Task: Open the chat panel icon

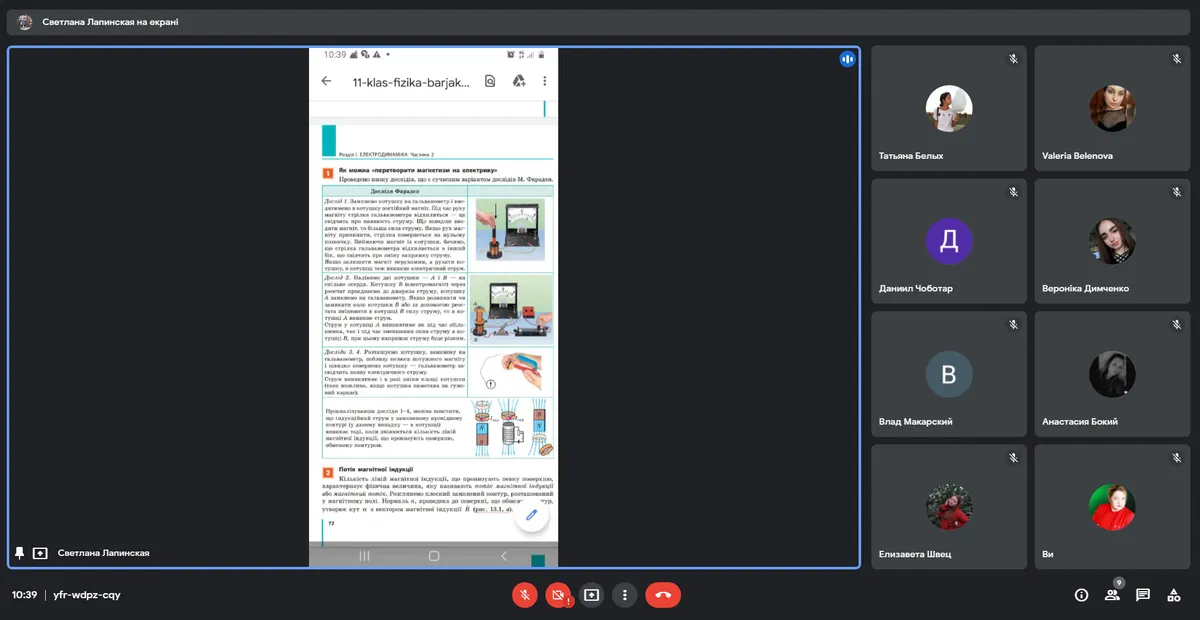Action: point(1143,595)
